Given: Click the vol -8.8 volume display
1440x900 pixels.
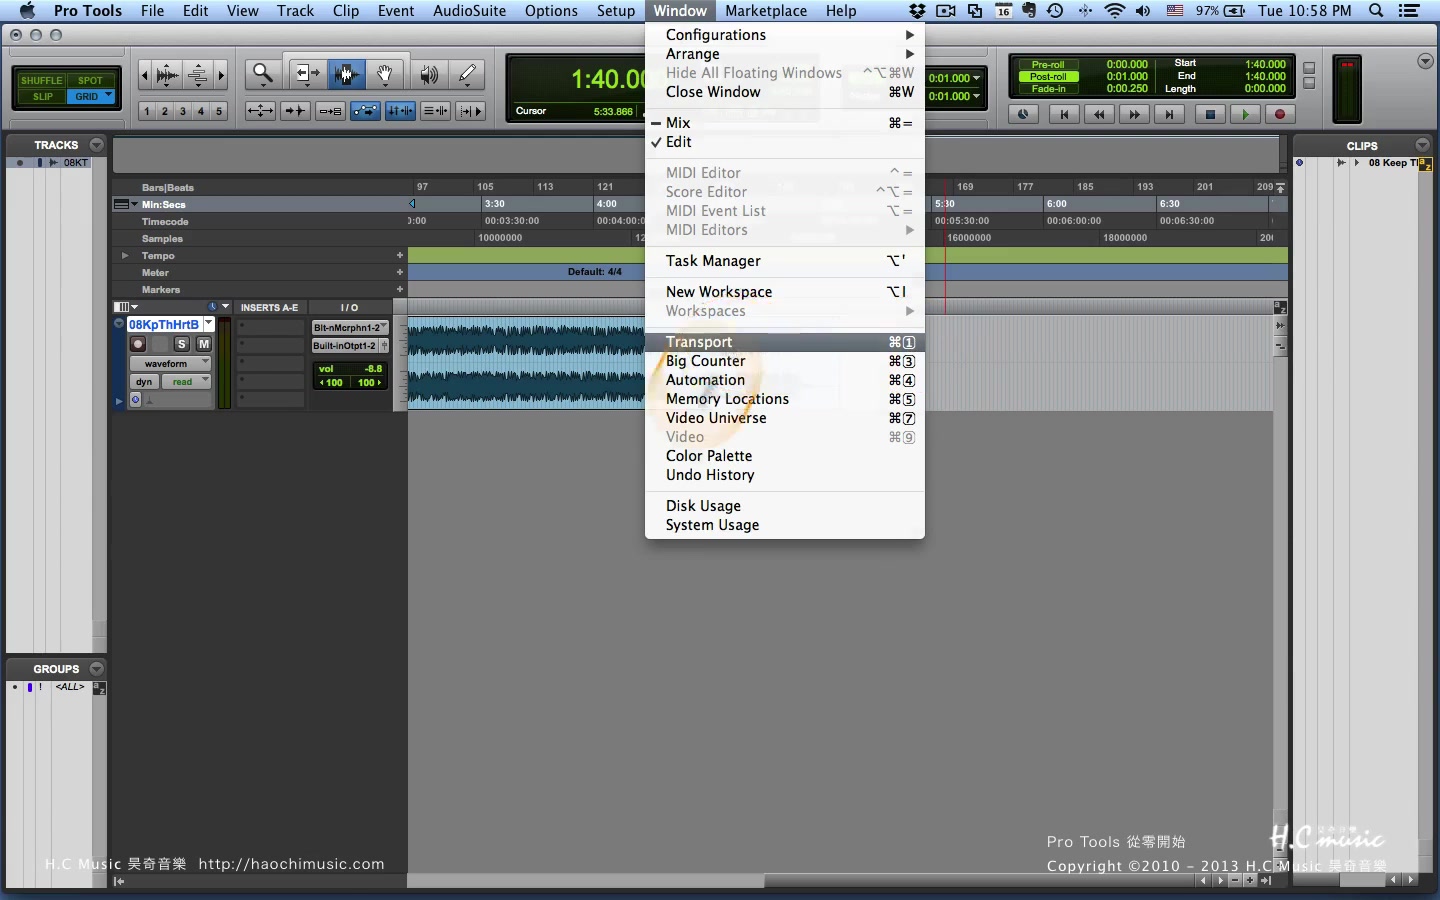Looking at the screenshot, I should [x=350, y=369].
